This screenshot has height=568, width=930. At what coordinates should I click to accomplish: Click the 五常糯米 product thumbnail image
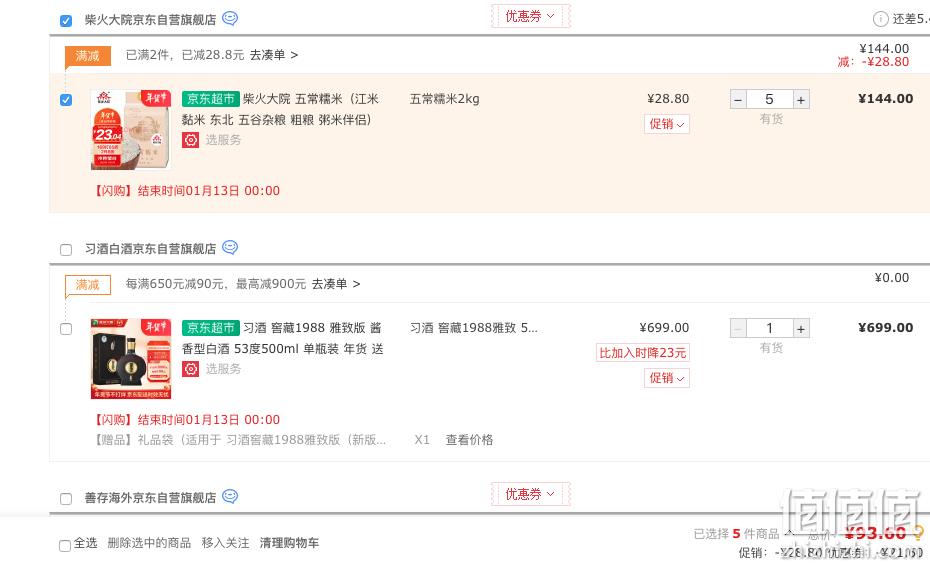tap(131, 130)
